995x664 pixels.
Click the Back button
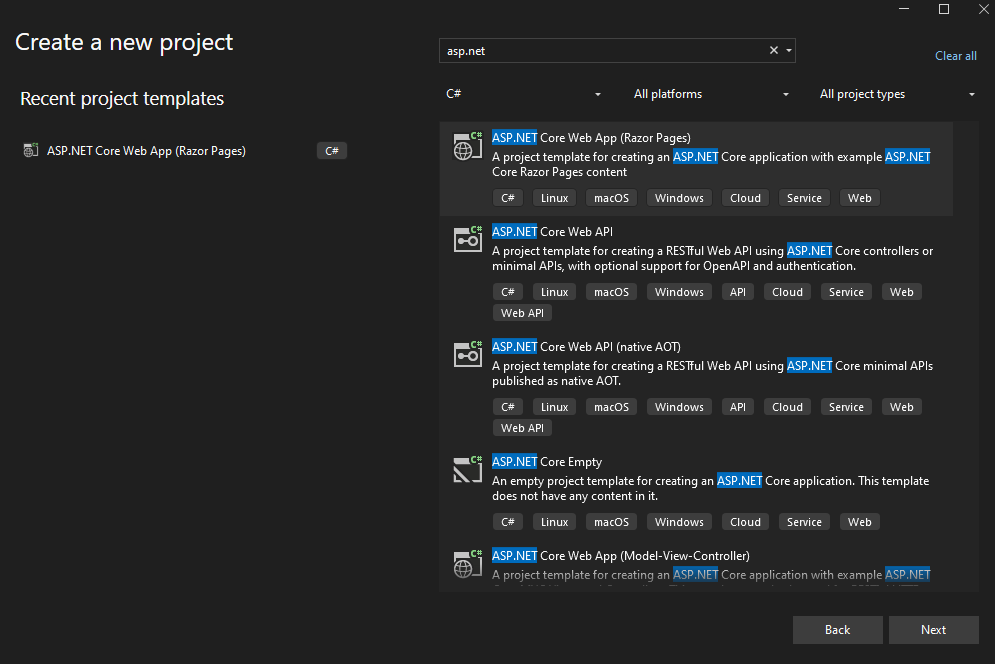pyautogui.click(x=838, y=630)
